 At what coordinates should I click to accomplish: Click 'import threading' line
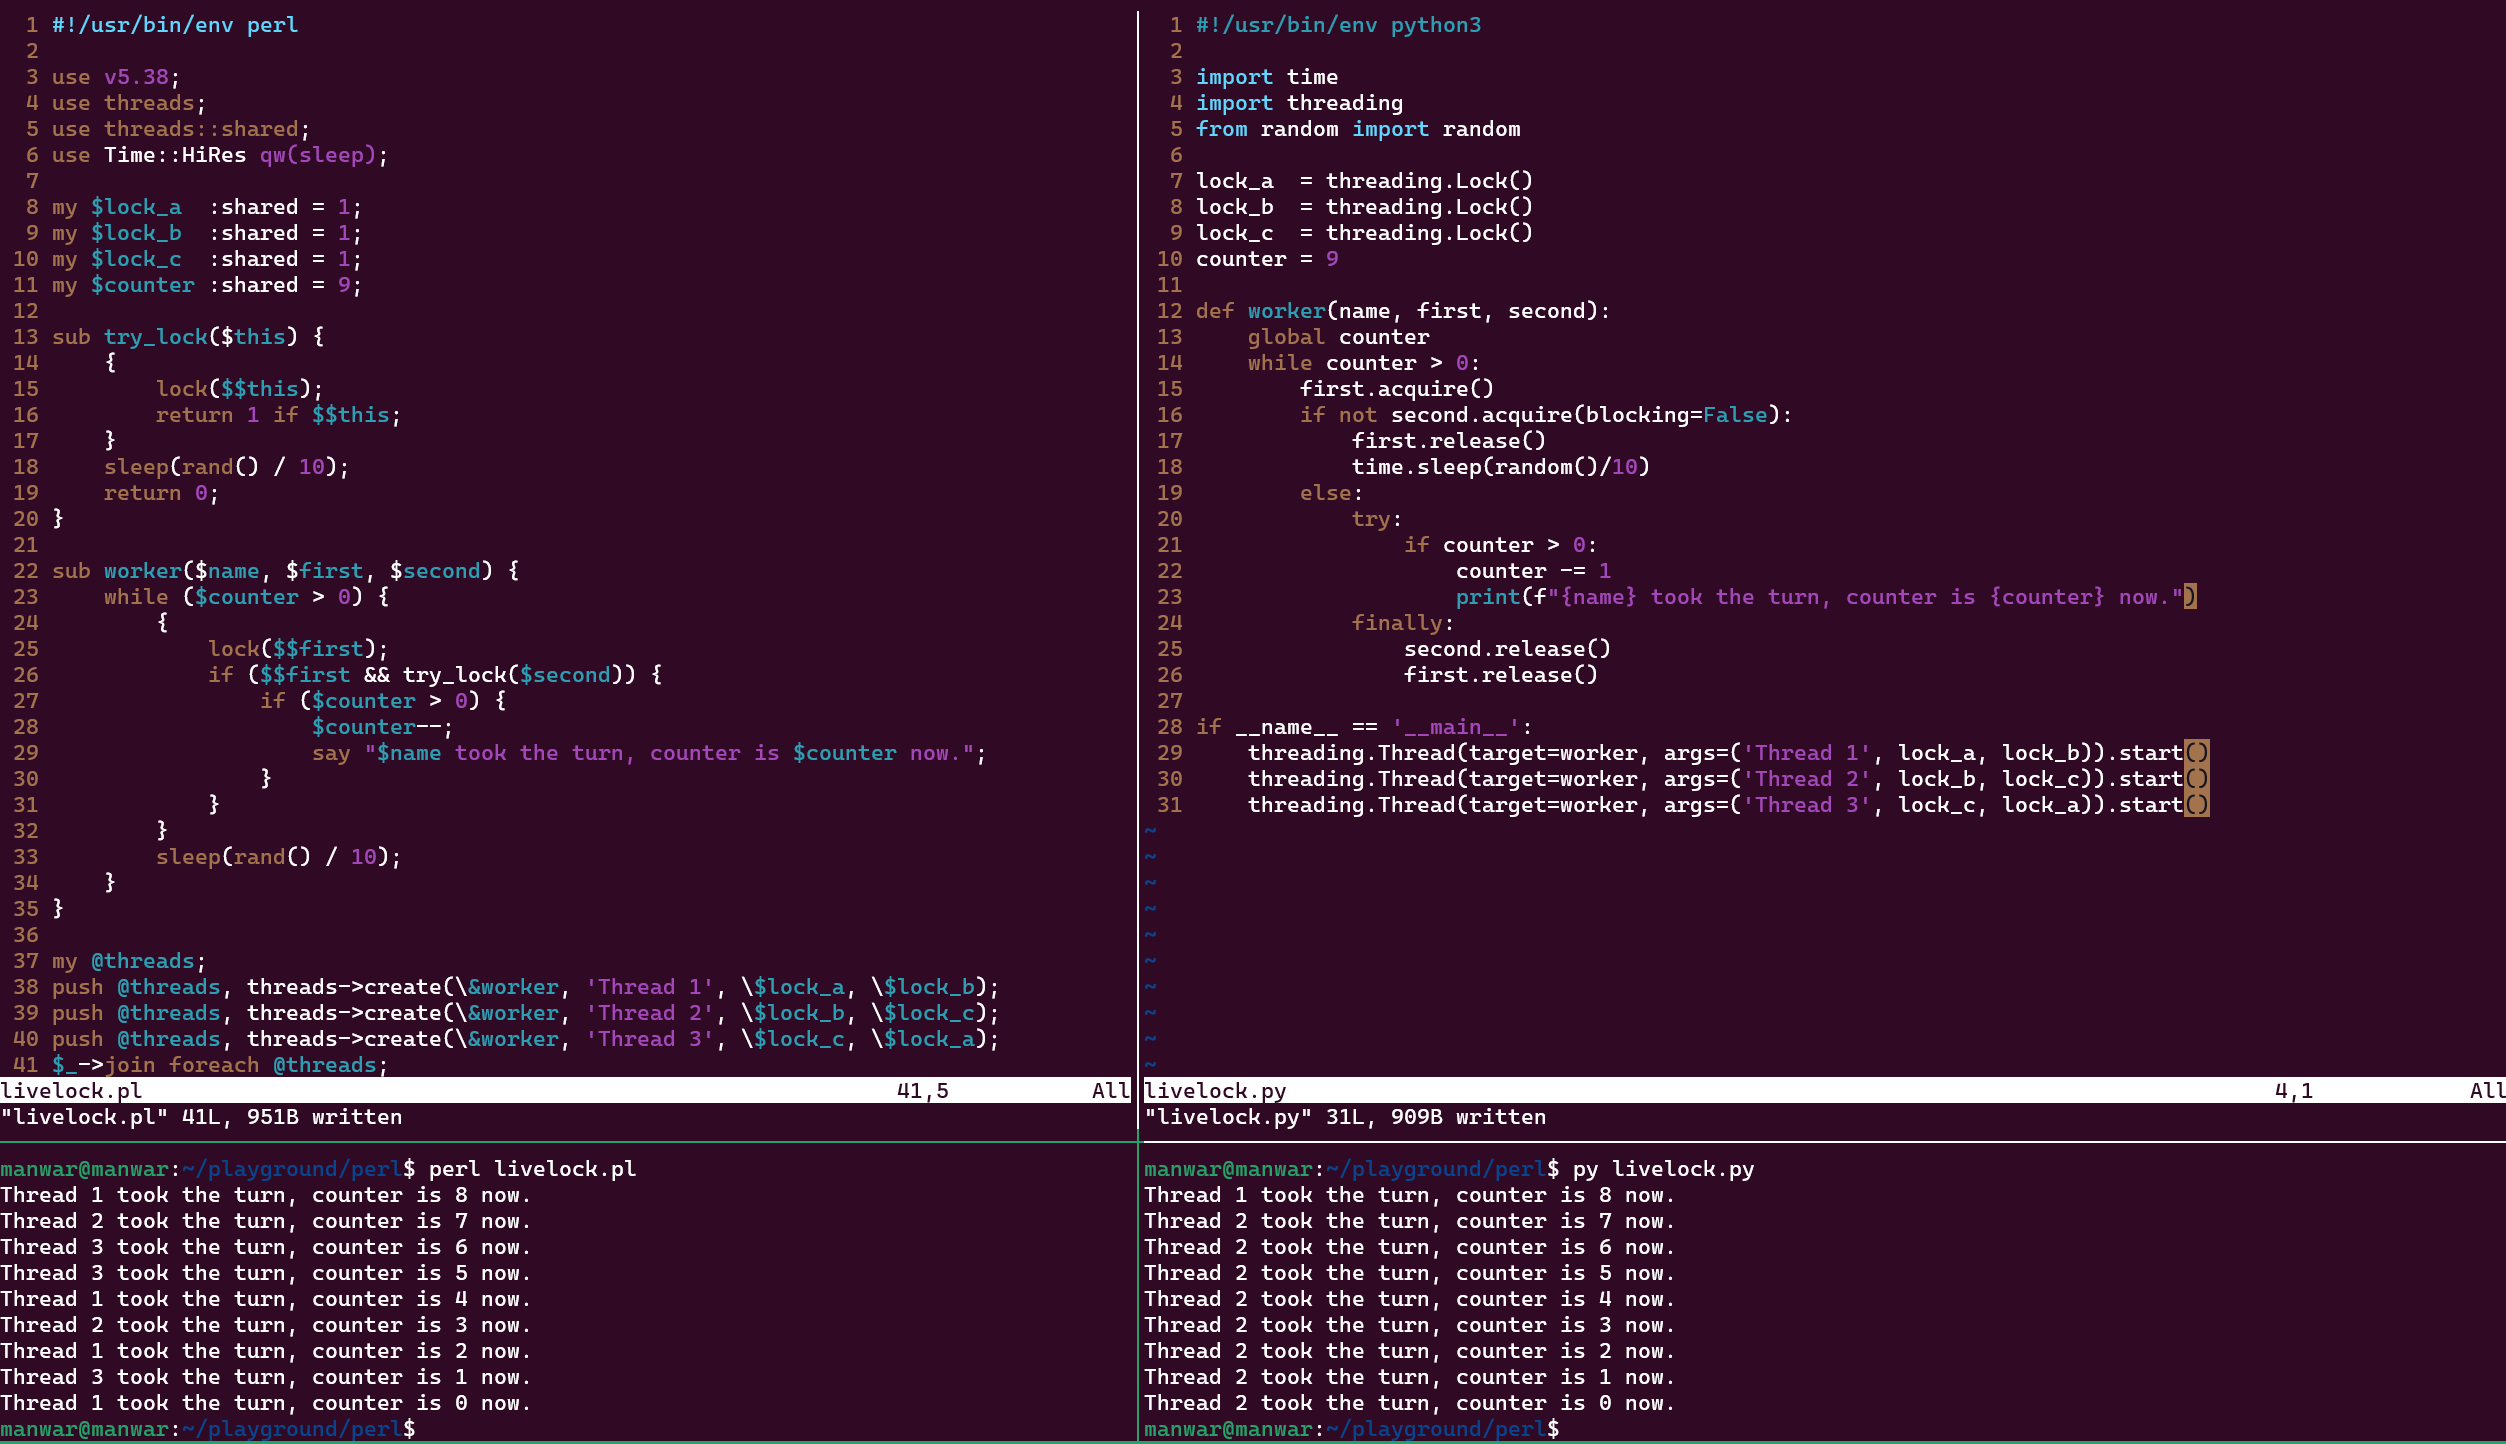click(x=1300, y=103)
